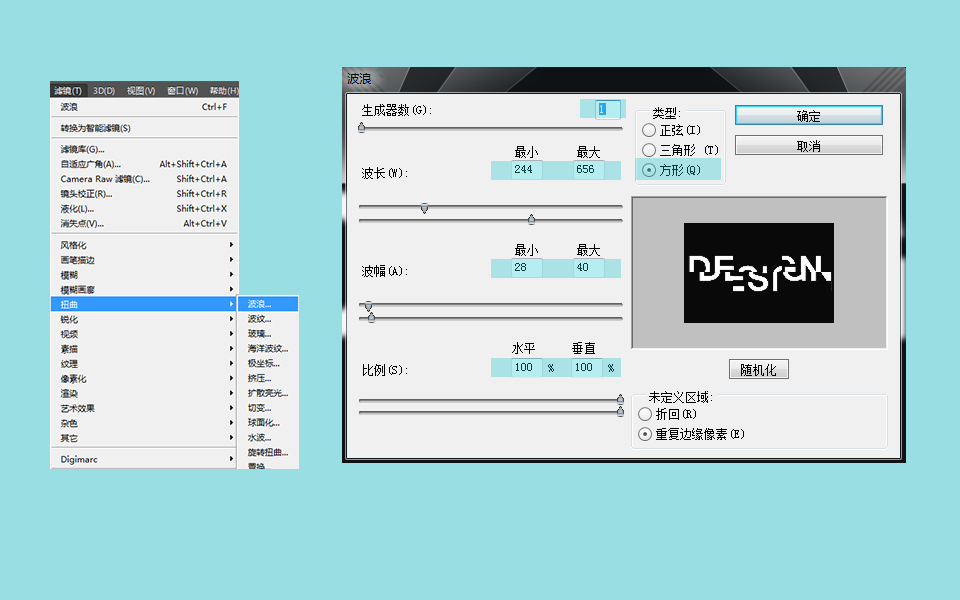Click the wavelength maximum field showing 656
960x600 pixels.
(x=588, y=170)
